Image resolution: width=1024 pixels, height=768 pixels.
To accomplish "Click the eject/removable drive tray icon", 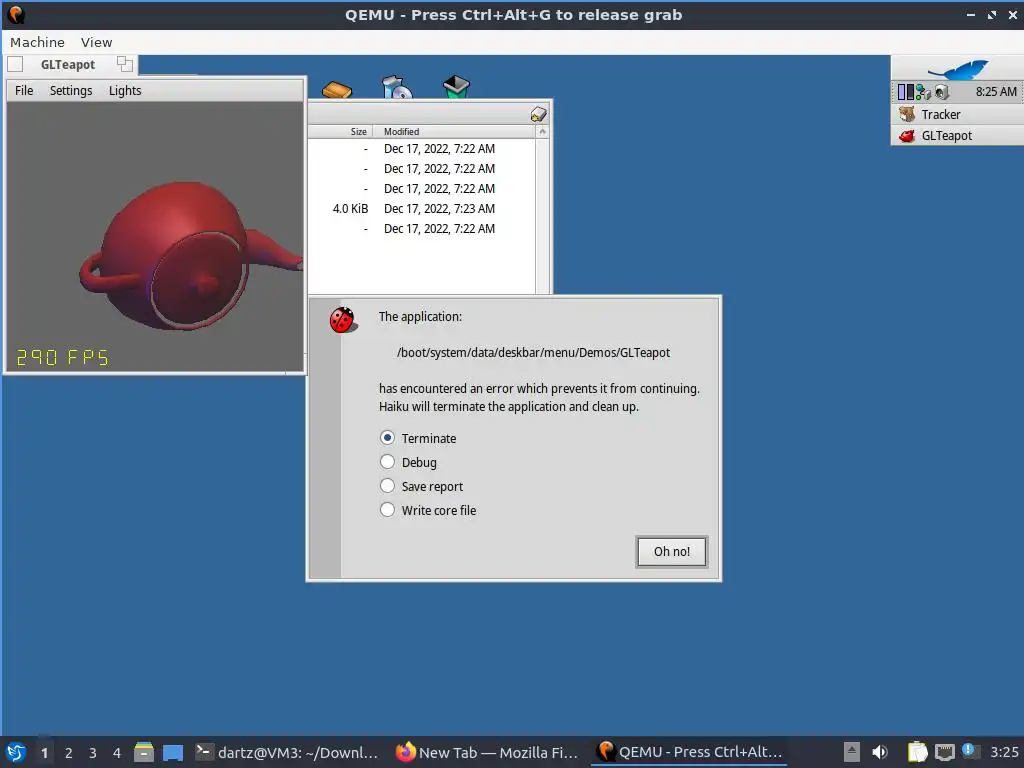I will tap(852, 752).
